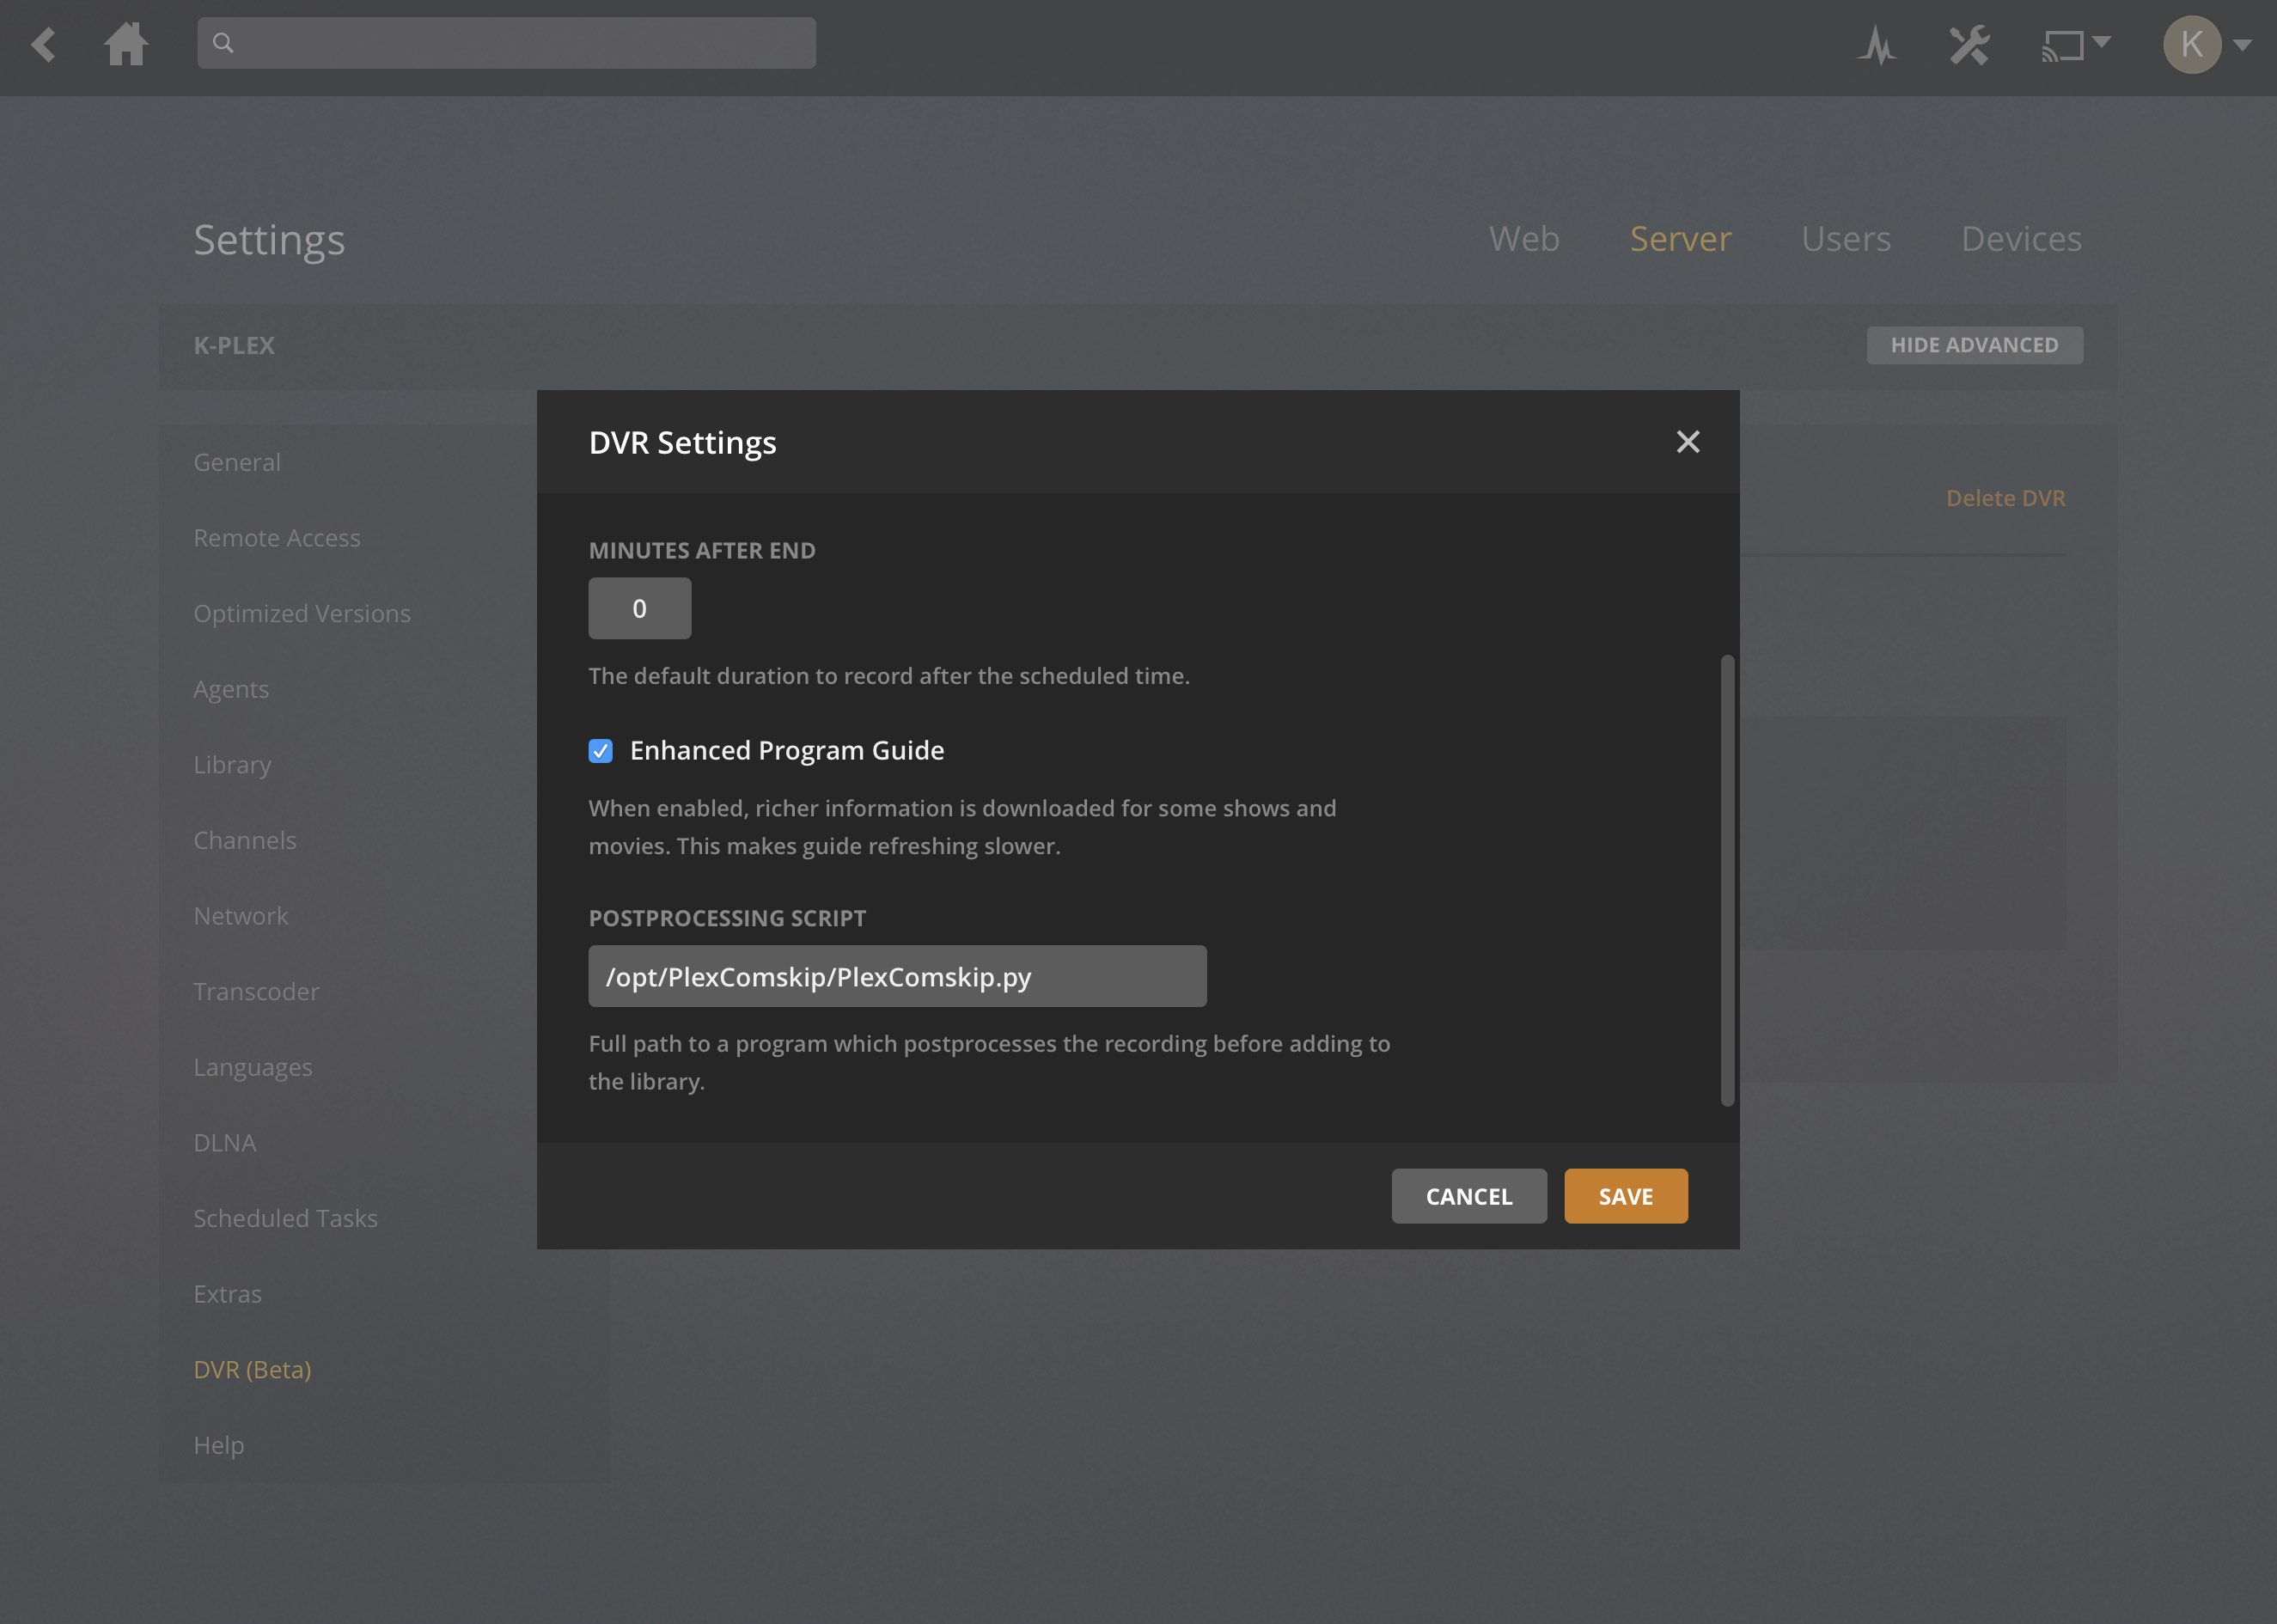Select the Server tab
Screen dimensions: 2277x1624
[x=1680, y=239]
